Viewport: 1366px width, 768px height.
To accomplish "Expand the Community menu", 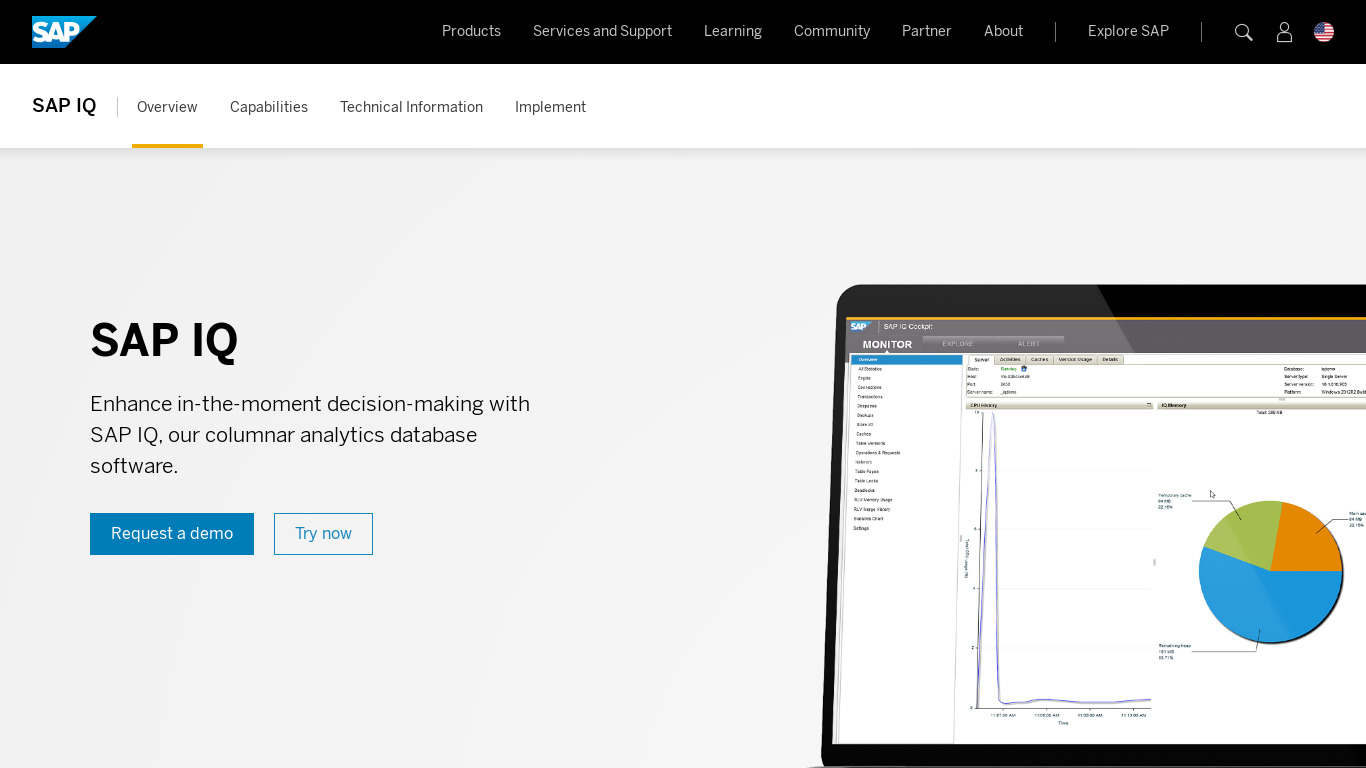I will pos(832,31).
